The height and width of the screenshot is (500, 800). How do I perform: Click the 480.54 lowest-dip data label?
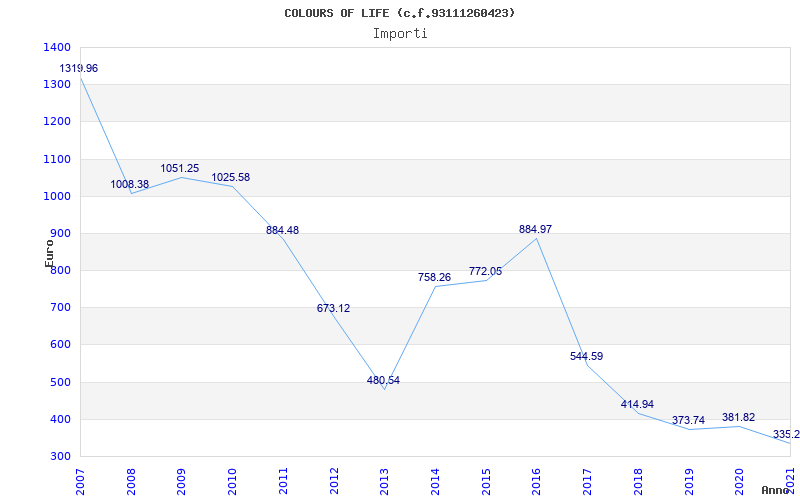pyautogui.click(x=383, y=380)
